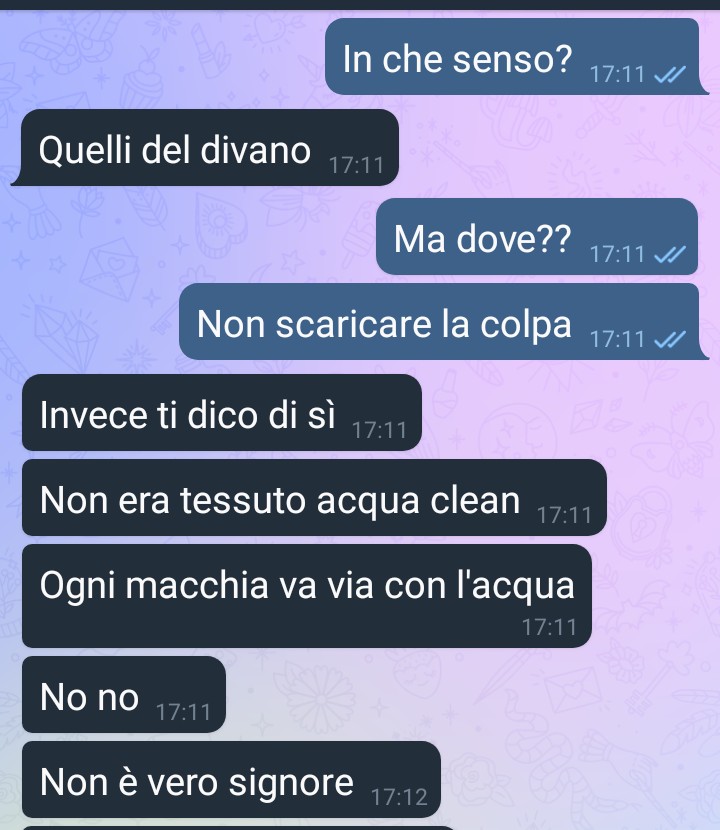Select the 'In che senso?' message bubble

click(517, 57)
